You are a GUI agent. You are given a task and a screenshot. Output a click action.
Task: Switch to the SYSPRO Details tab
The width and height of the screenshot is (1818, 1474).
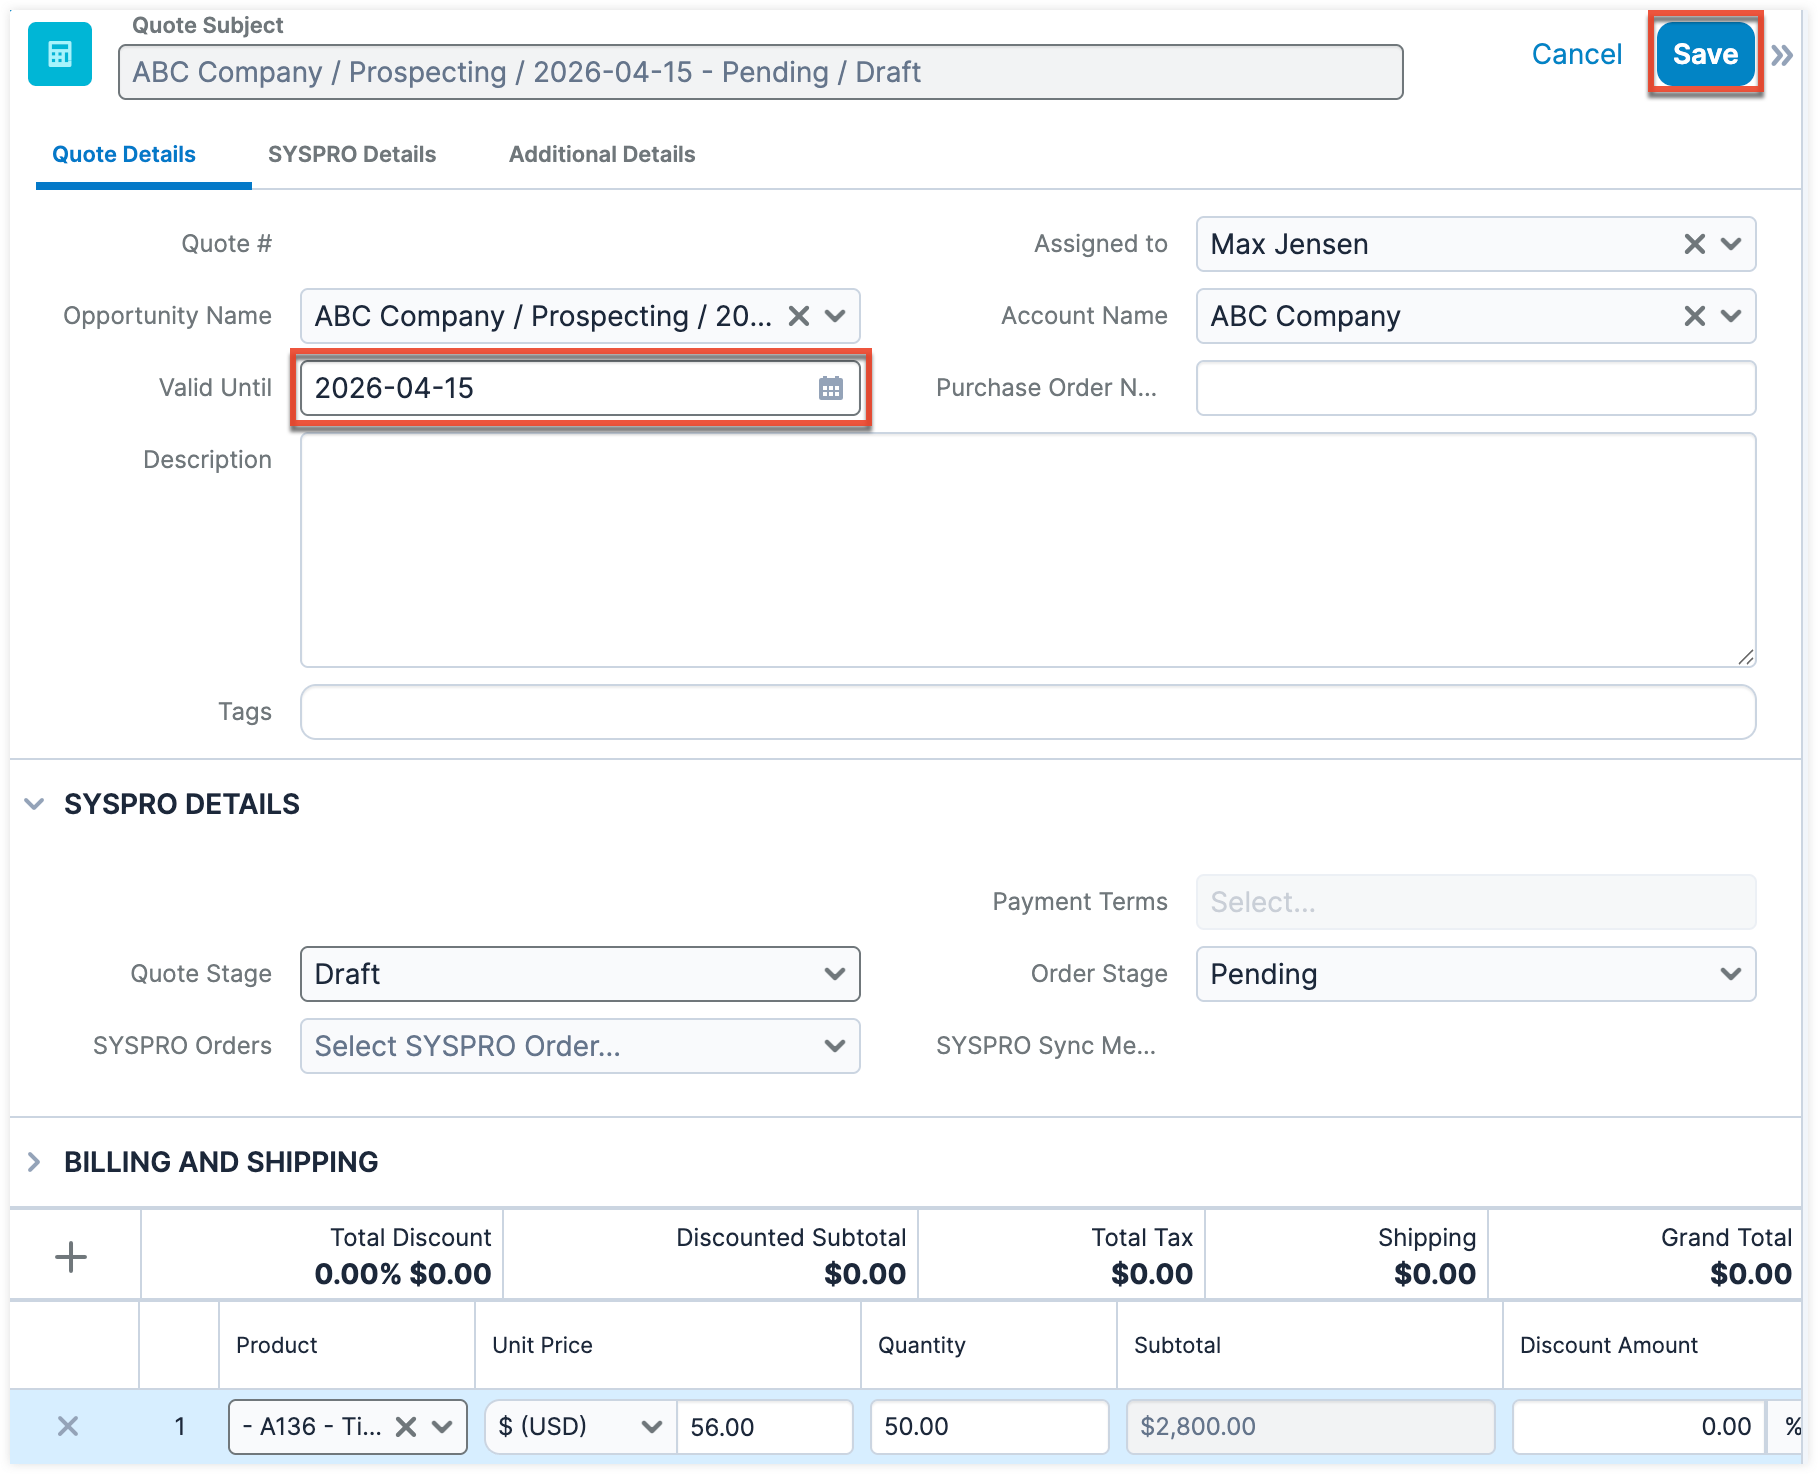[x=352, y=154]
